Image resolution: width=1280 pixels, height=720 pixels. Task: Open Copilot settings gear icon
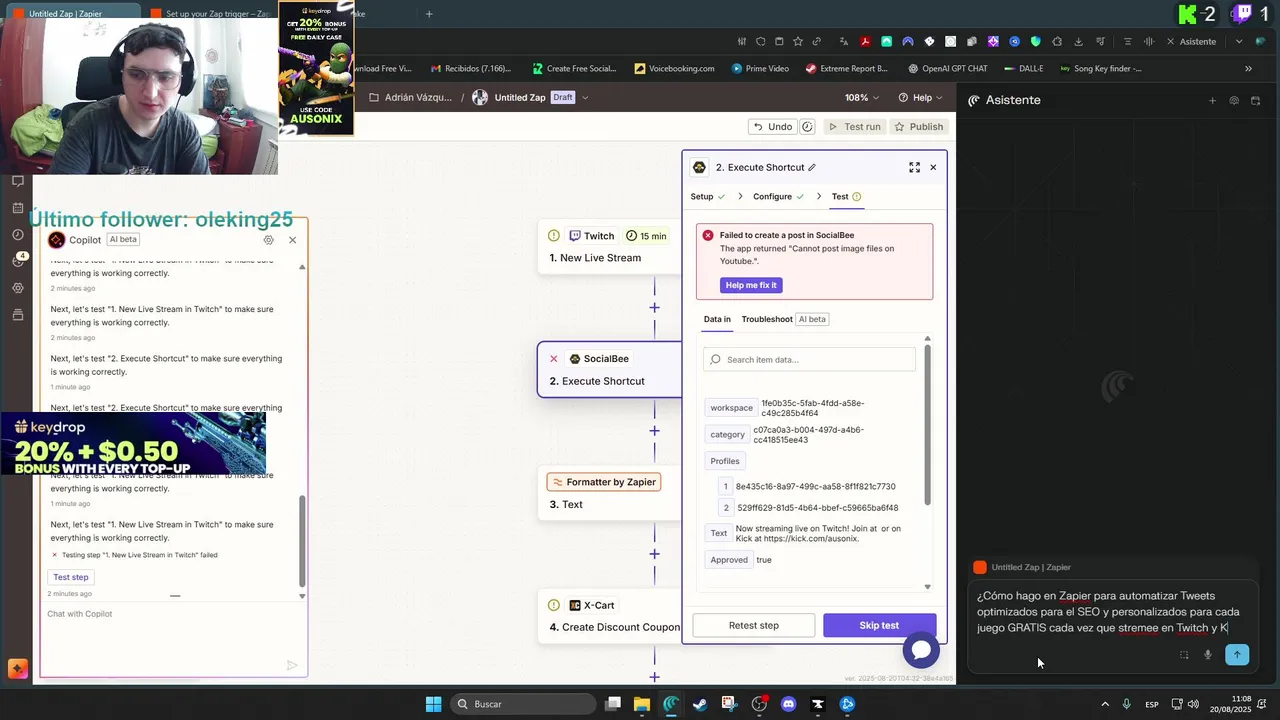click(268, 240)
